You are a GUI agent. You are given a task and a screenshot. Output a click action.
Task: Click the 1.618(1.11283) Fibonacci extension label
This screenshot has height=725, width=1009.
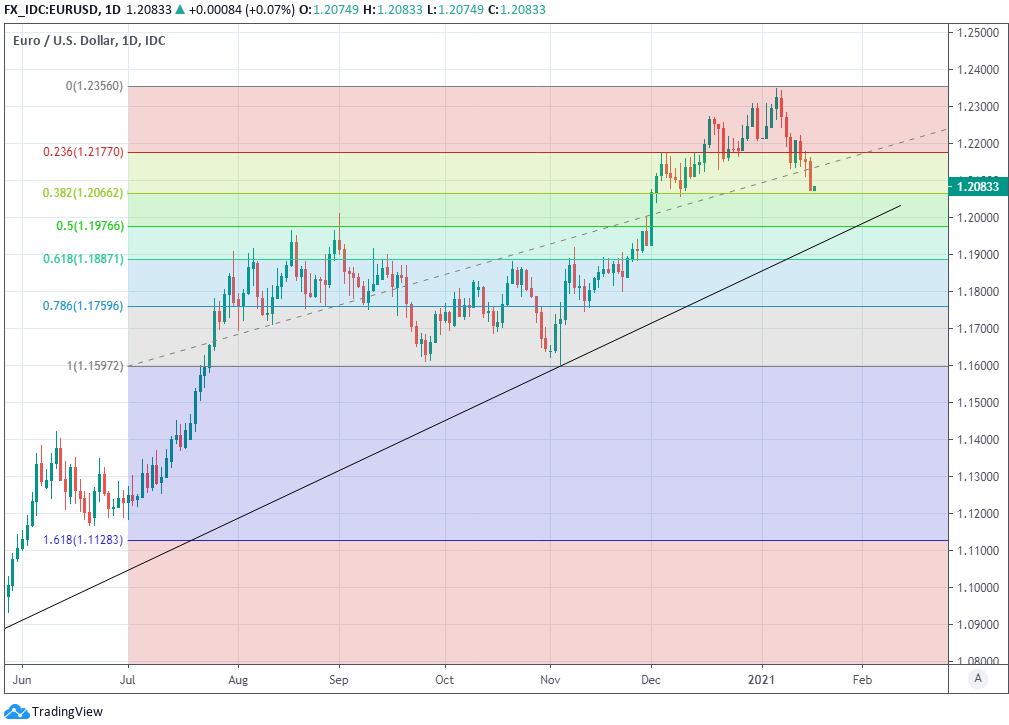pos(83,540)
